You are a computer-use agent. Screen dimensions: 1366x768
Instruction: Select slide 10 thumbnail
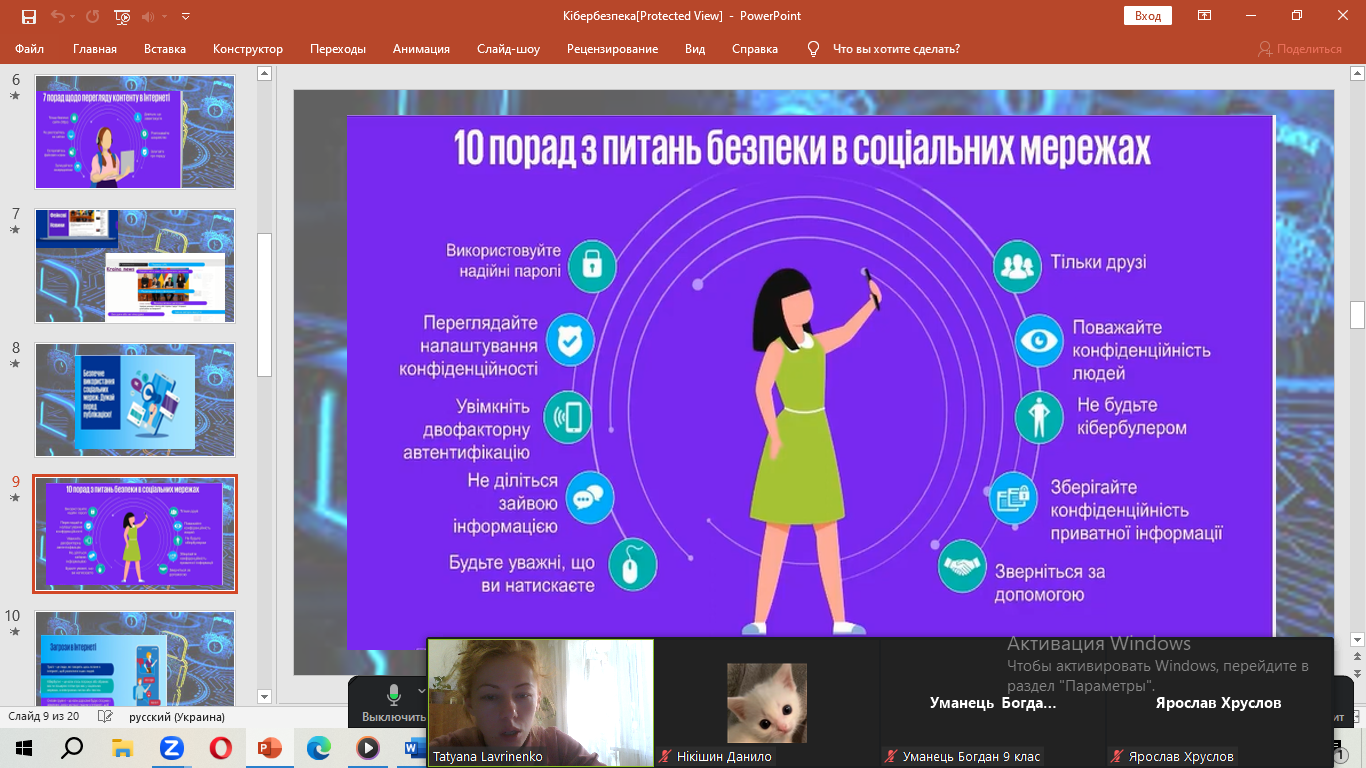(x=135, y=660)
